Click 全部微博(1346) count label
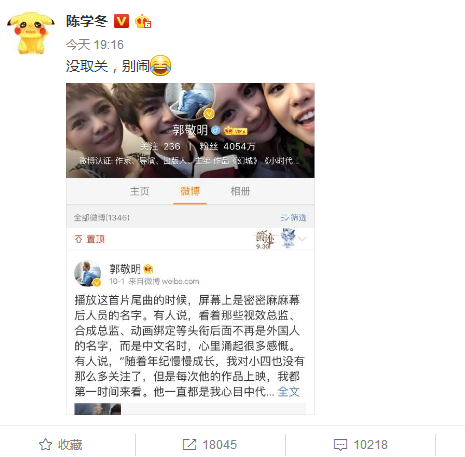 tap(102, 218)
